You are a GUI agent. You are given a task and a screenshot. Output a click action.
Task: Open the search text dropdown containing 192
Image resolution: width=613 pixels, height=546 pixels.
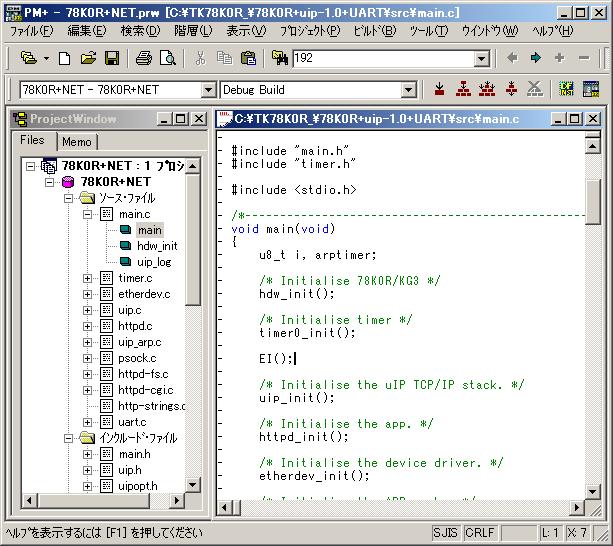(x=481, y=58)
